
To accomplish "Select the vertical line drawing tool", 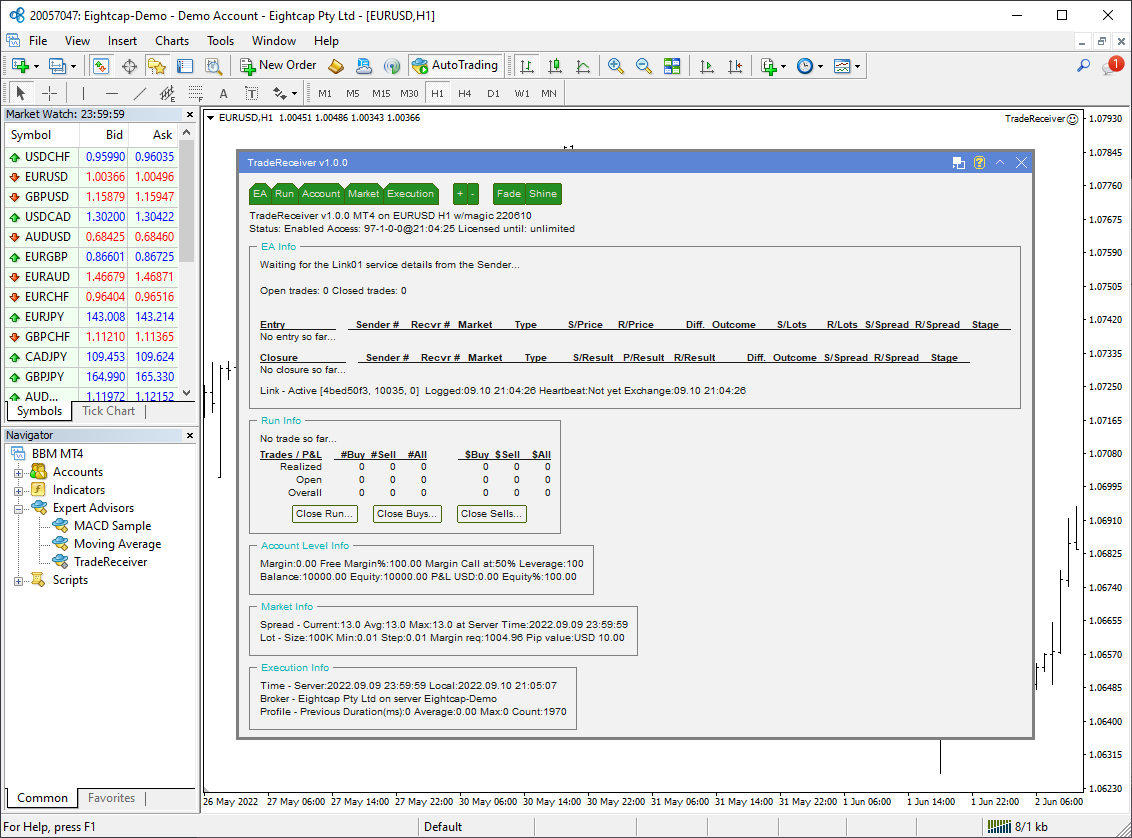I will 84,93.
